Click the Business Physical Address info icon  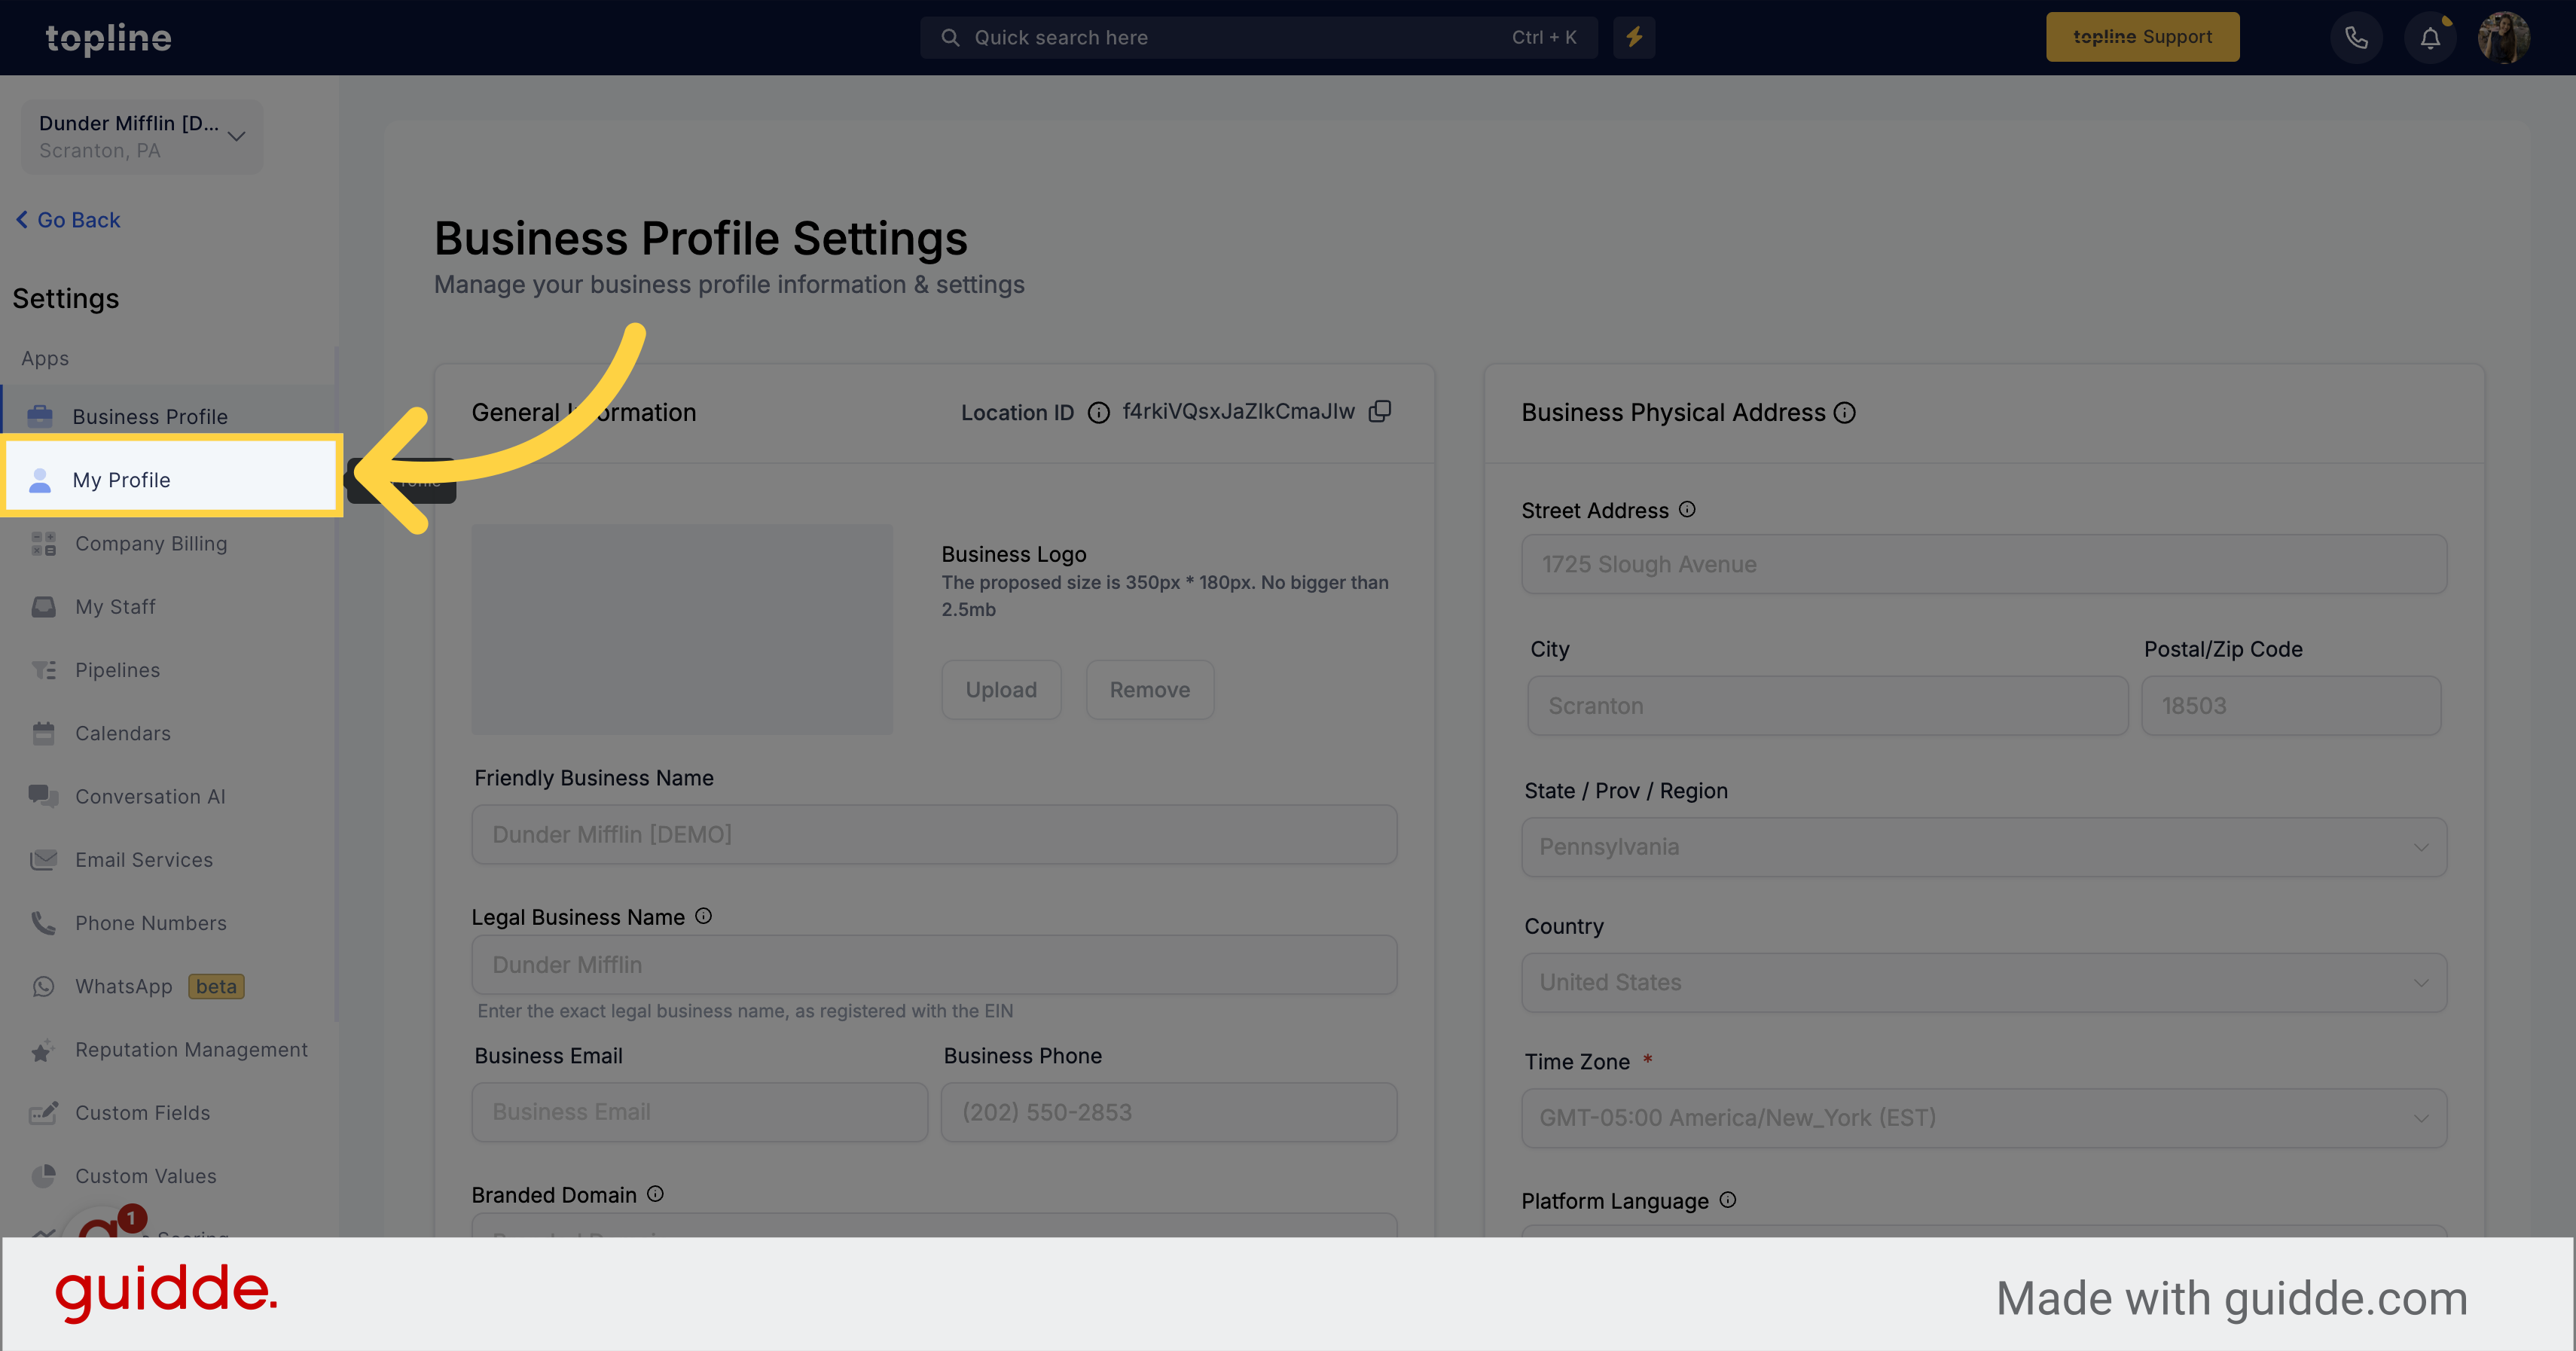click(1845, 412)
